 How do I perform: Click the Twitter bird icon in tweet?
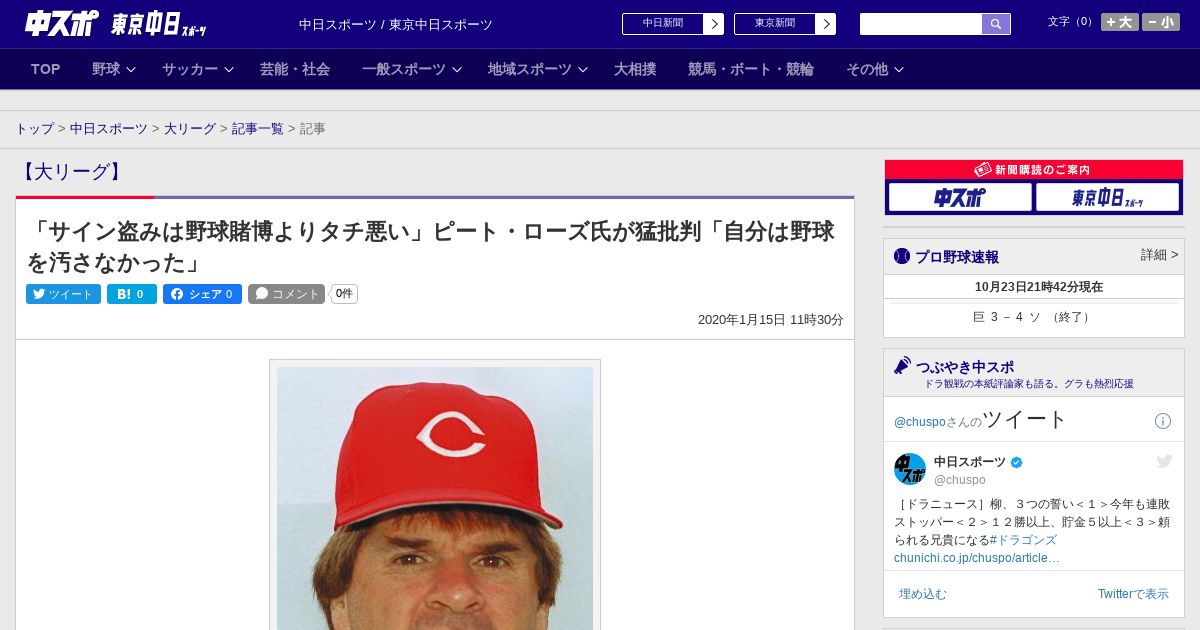(1164, 461)
